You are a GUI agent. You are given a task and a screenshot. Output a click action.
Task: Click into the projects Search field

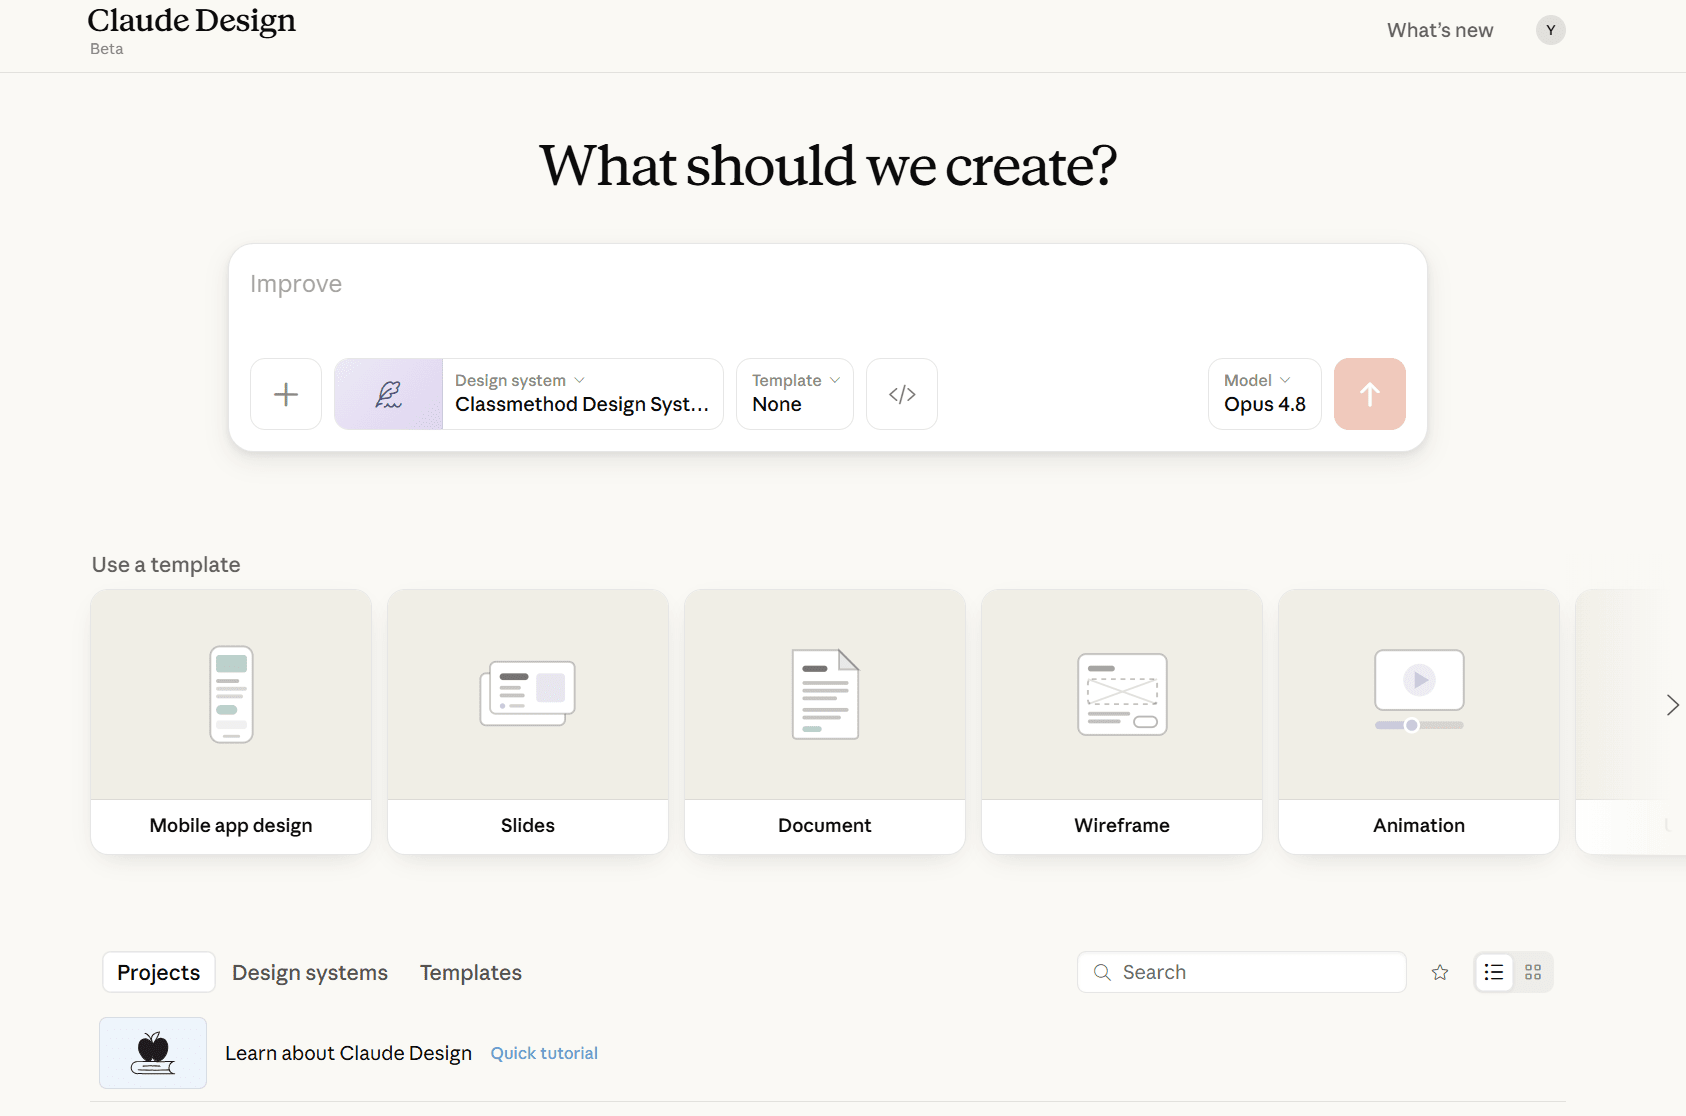[1242, 972]
